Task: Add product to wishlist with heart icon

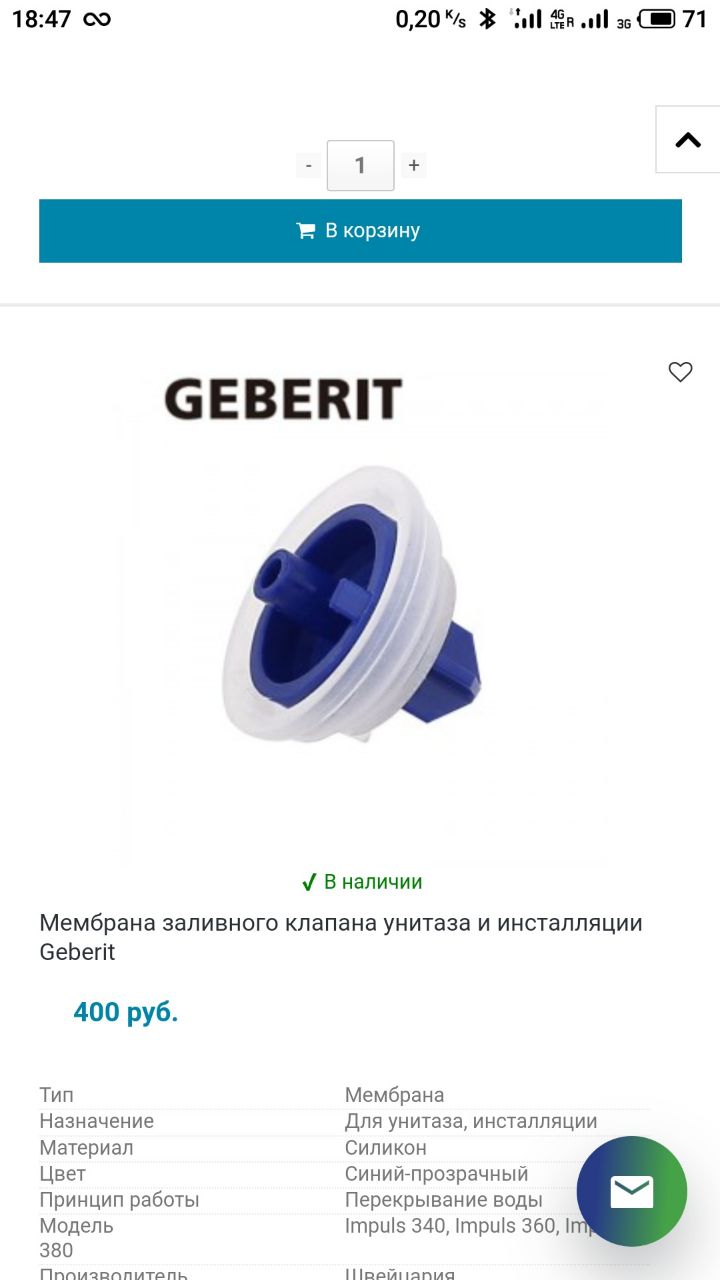Action: point(680,372)
